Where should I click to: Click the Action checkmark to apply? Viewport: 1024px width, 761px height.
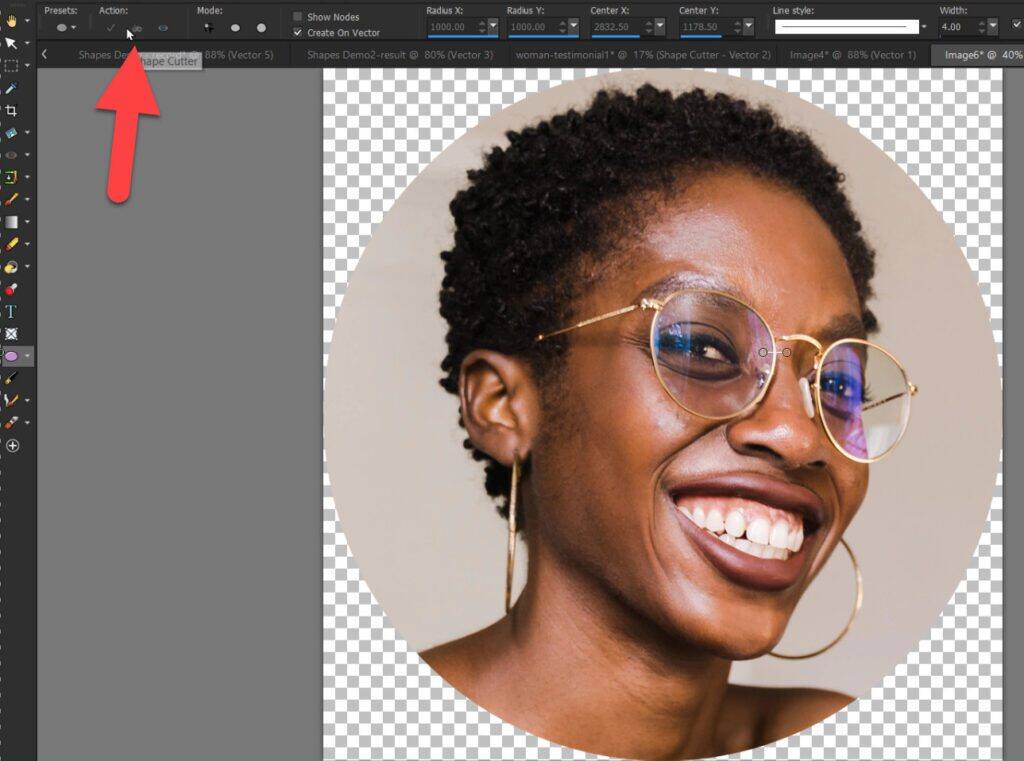click(111, 27)
